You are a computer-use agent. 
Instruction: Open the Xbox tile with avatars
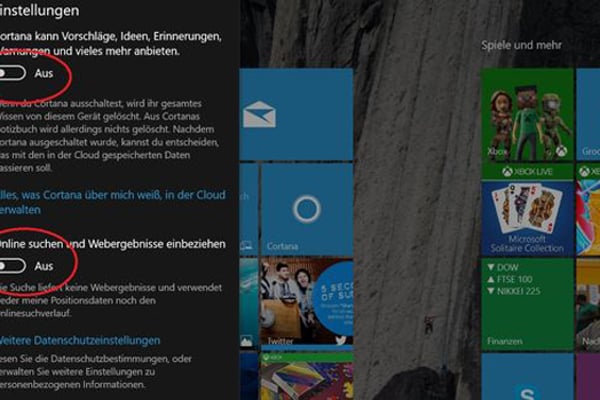[x=527, y=113]
